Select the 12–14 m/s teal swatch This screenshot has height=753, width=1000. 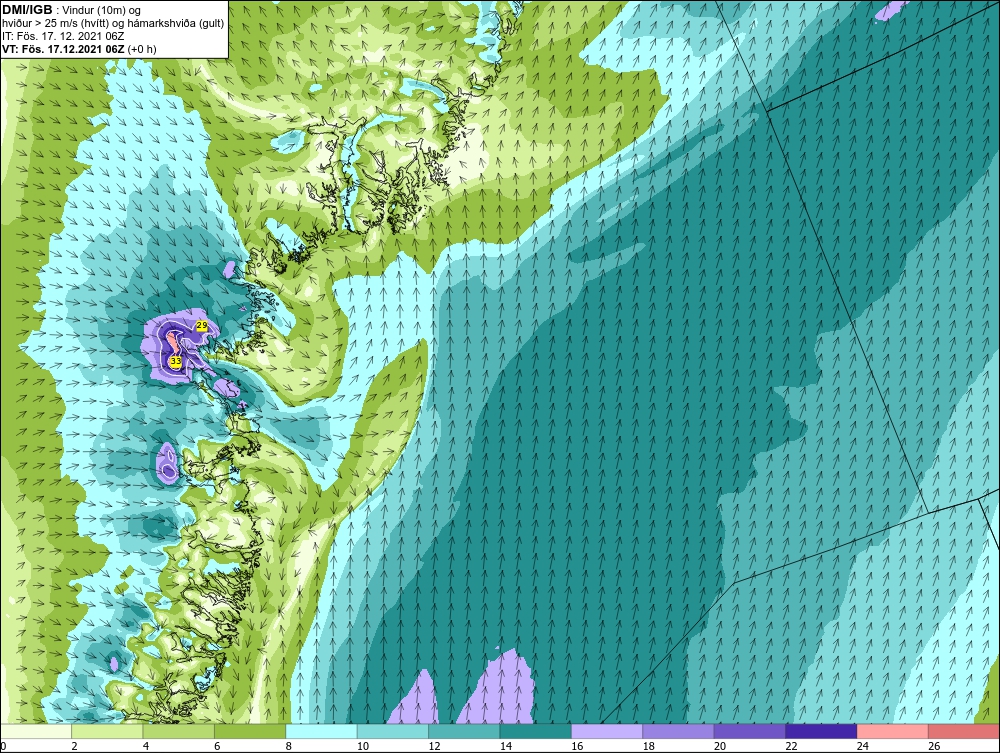coord(464,731)
